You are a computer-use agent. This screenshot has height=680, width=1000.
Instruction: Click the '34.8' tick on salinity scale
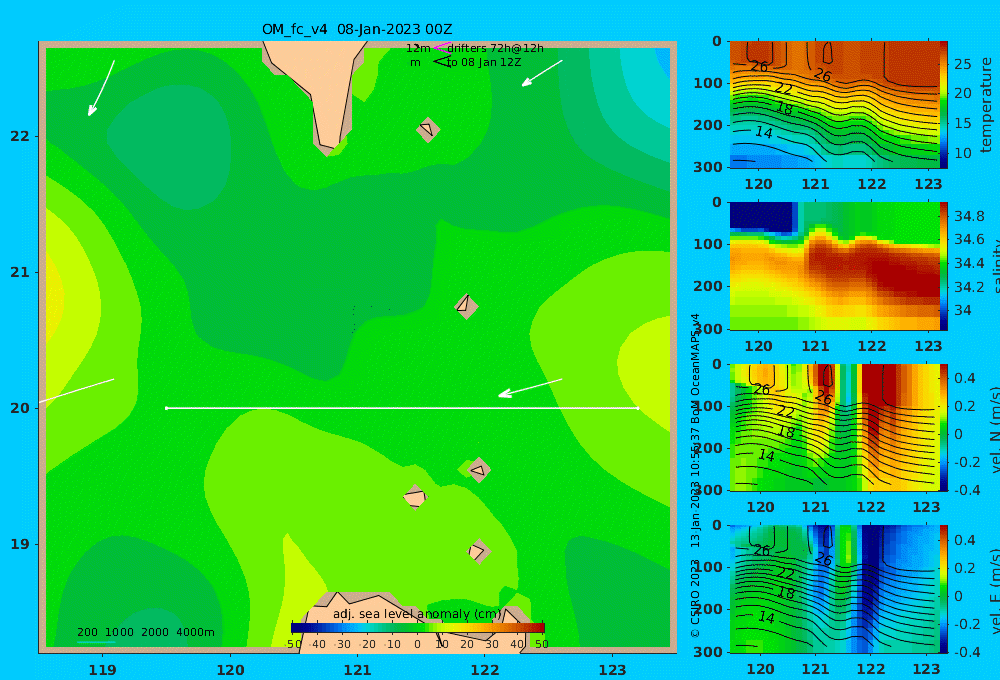click(x=969, y=216)
